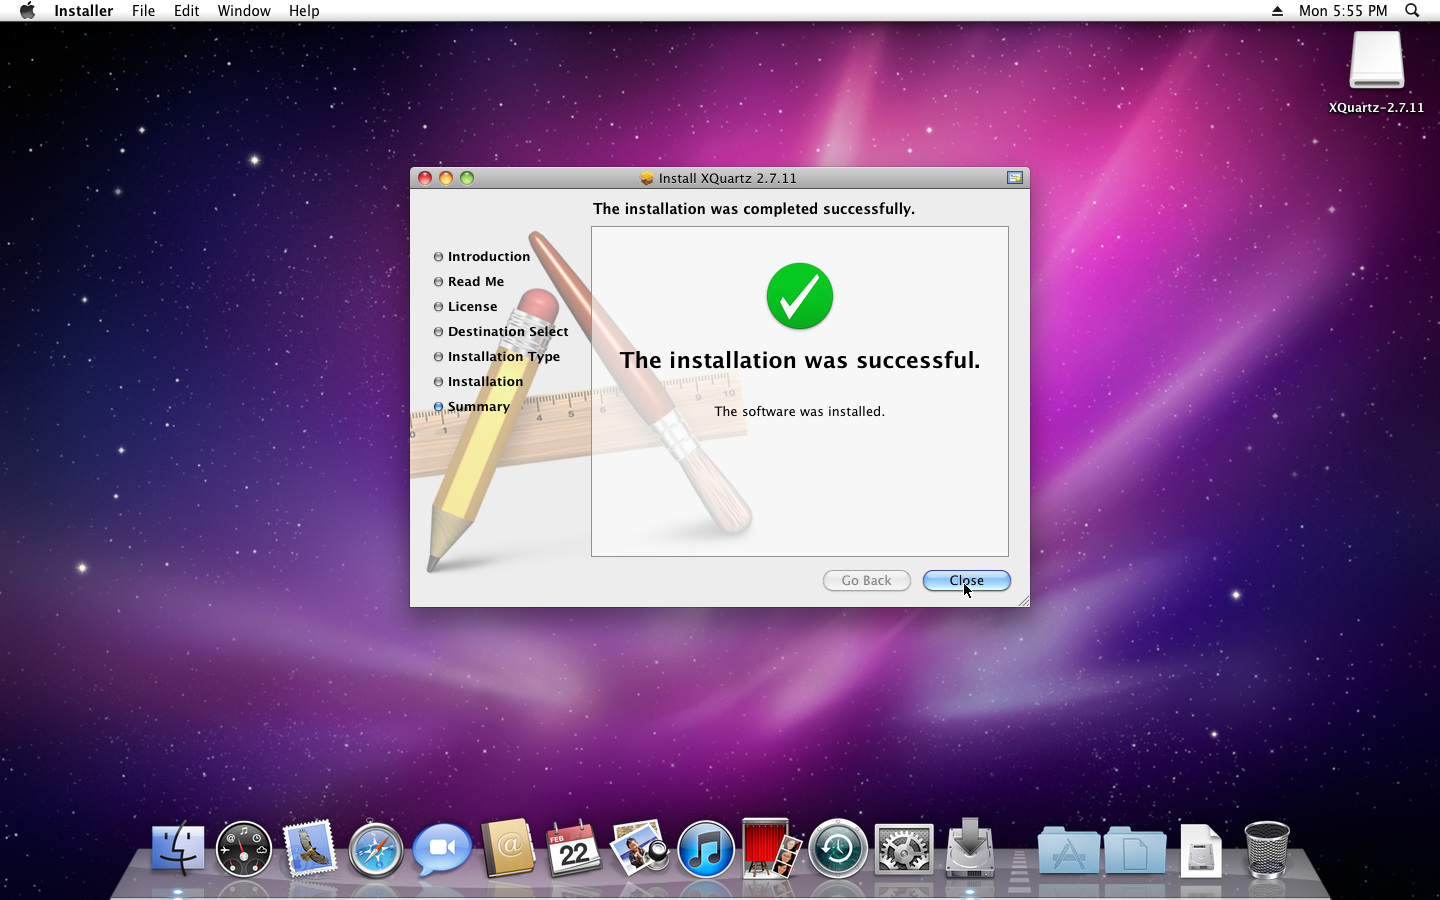Open the File menu
The height and width of the screenshot is (900, 1440).
click(x=143, y=11)
